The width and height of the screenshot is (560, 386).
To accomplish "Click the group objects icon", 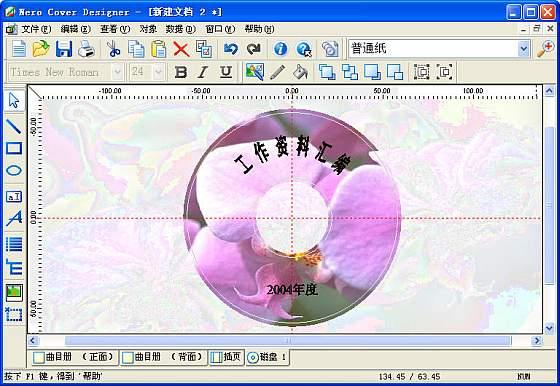I will (x=422, y=72).
